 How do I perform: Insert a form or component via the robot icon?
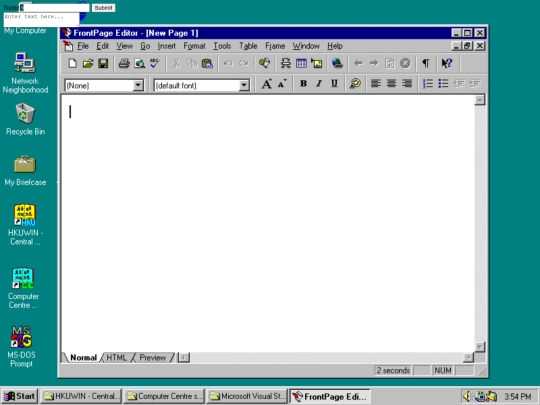point(285,63)
